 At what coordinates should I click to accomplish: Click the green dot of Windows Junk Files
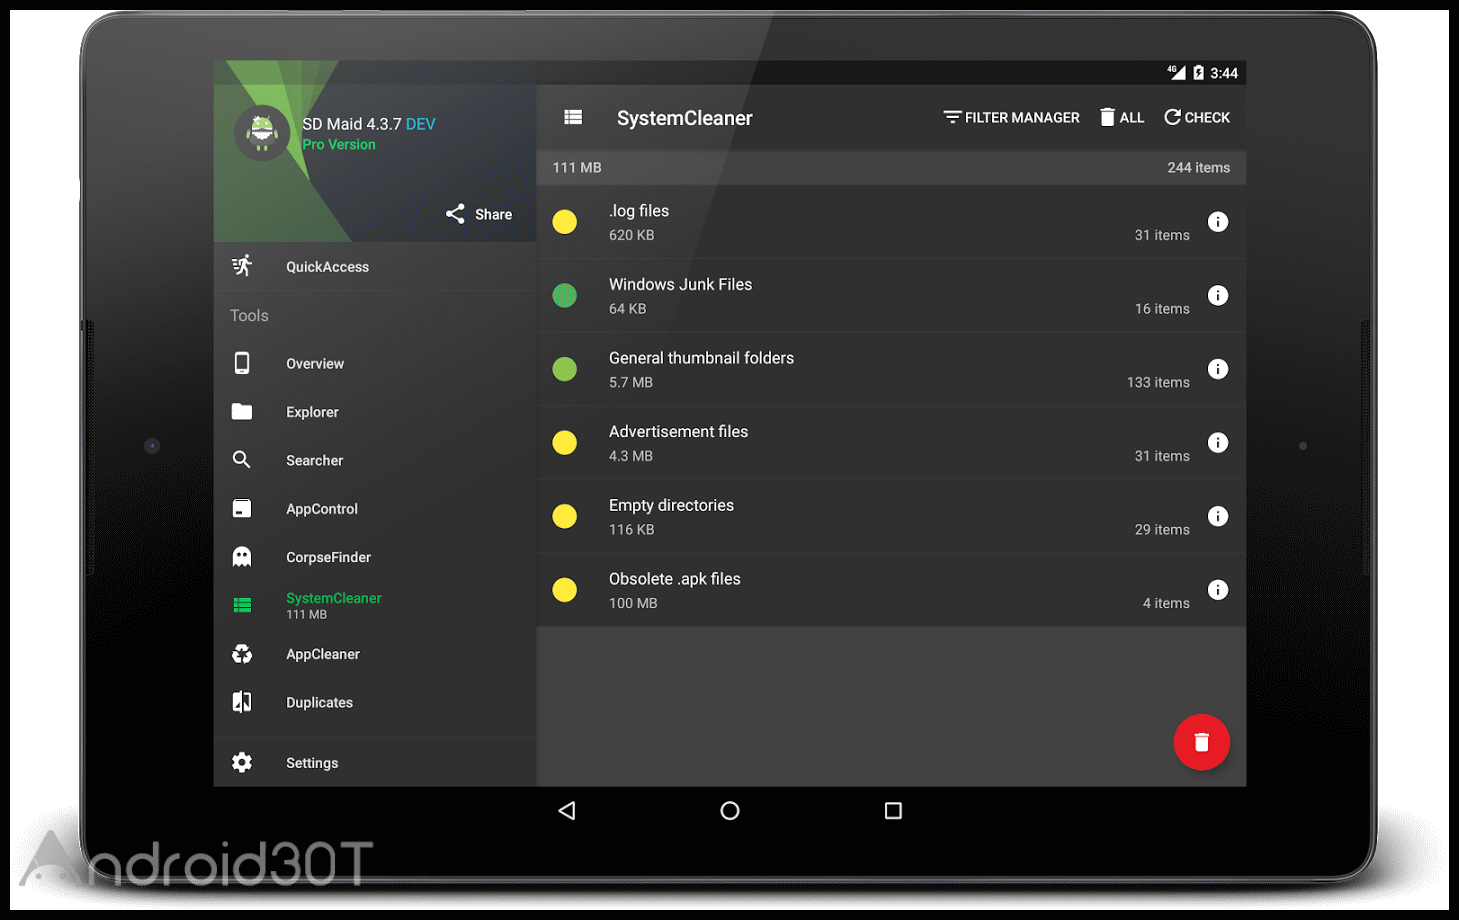click(x=565, y=295)
